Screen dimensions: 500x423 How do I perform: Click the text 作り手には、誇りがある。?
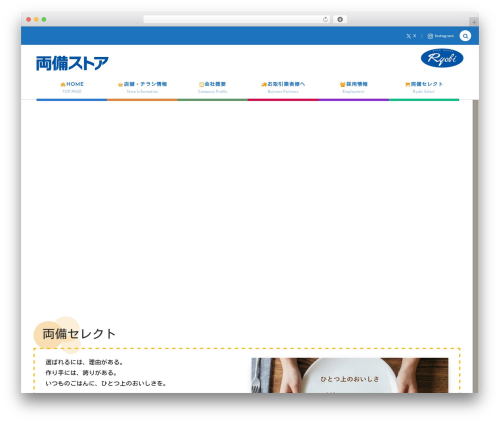point(81,373)
